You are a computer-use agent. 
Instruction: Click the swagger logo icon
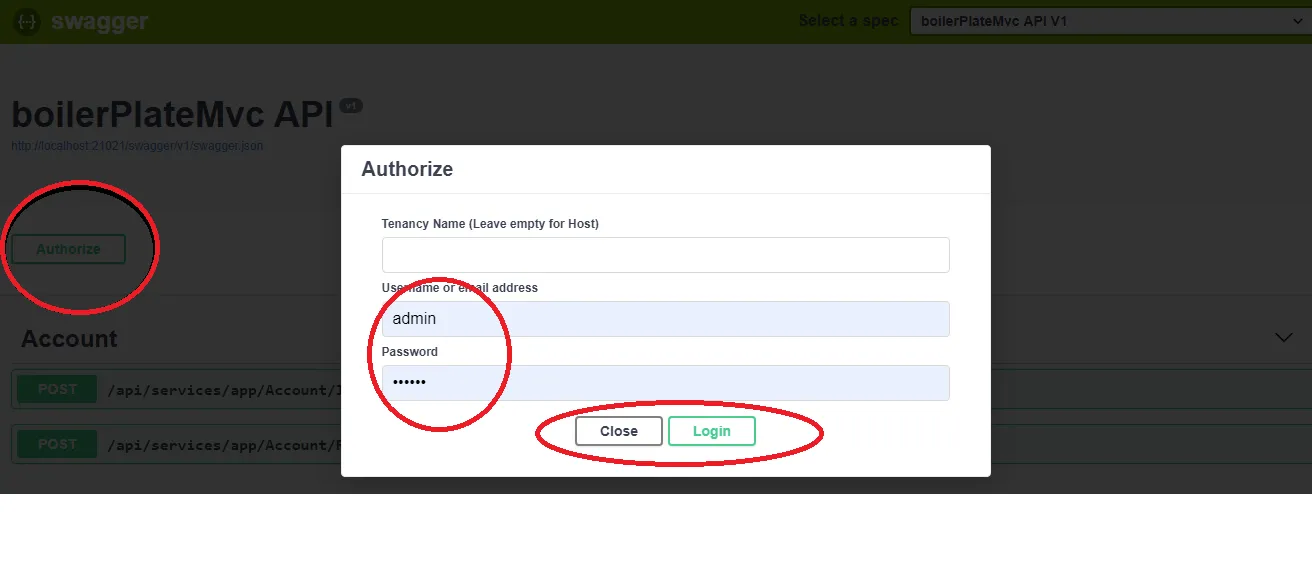click(x=28, y=21)
